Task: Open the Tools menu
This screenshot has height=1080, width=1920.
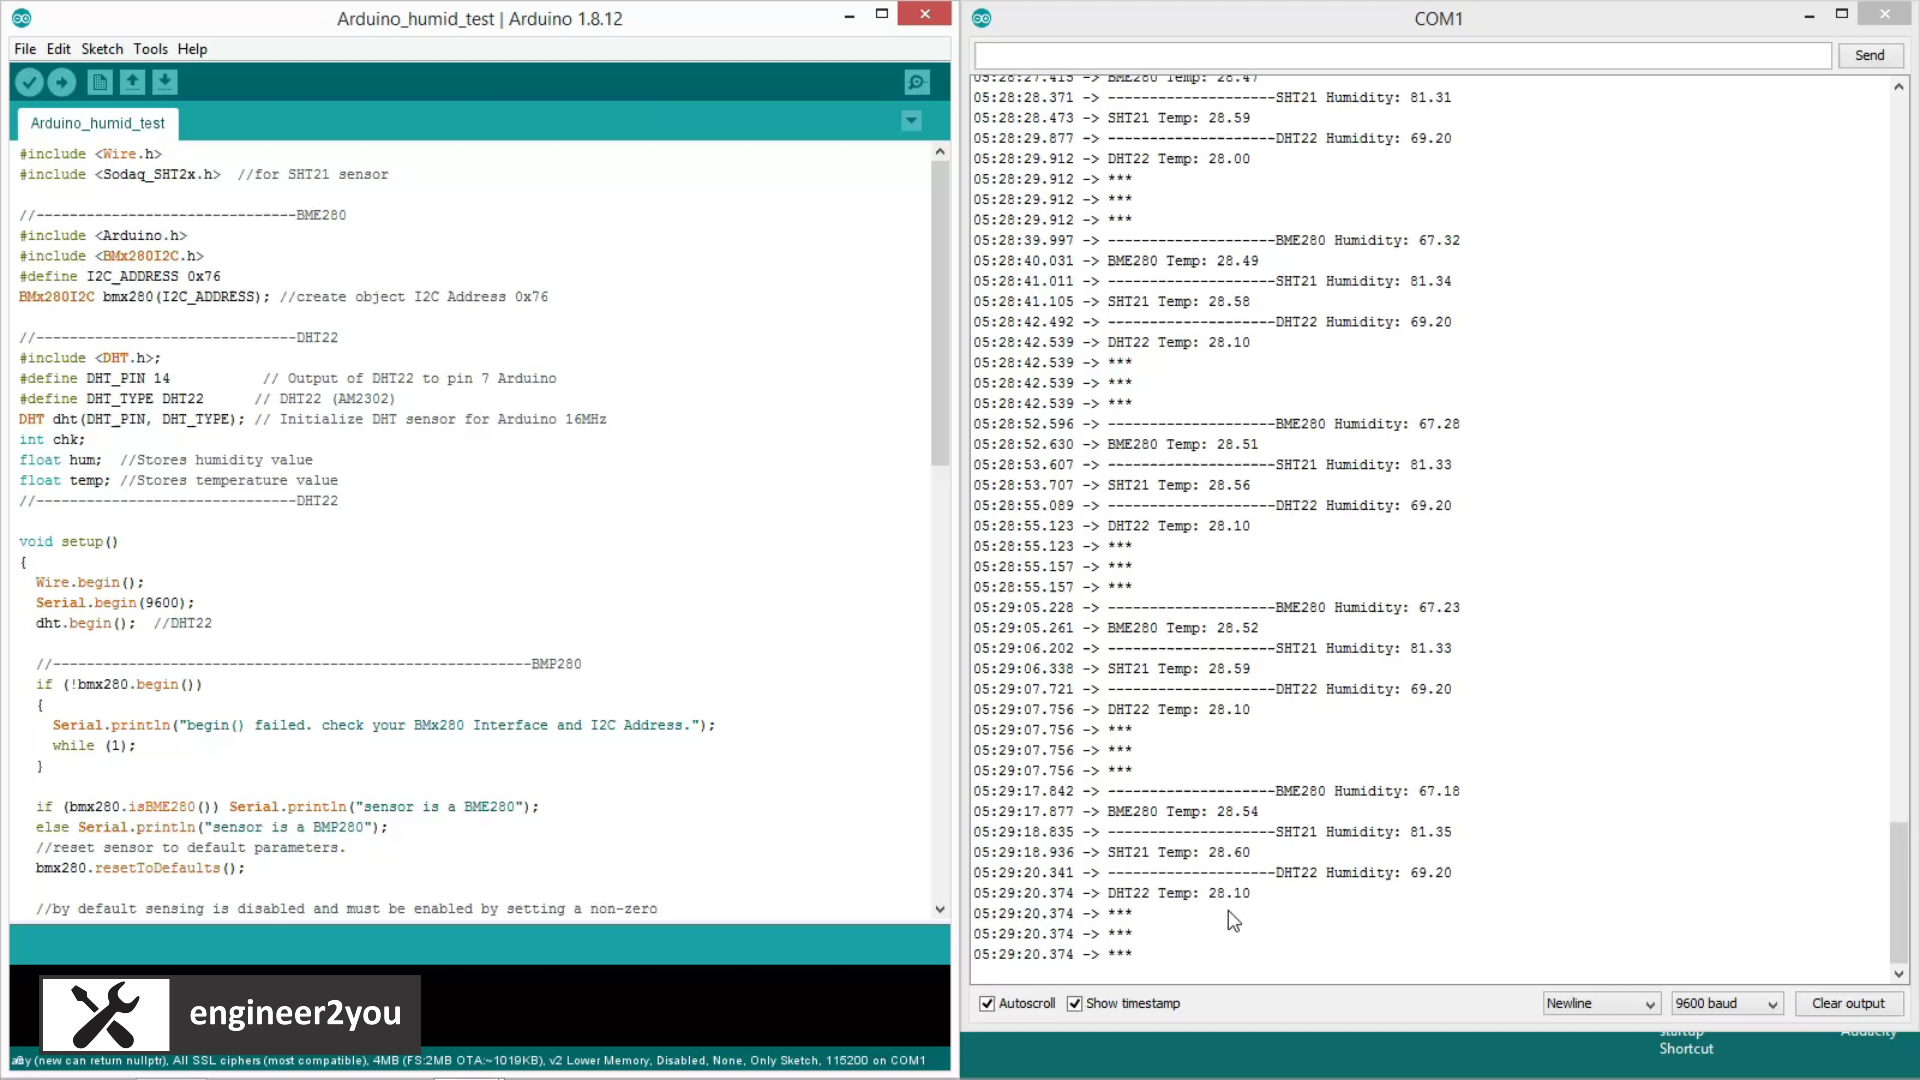Action: tap(150, 49)
